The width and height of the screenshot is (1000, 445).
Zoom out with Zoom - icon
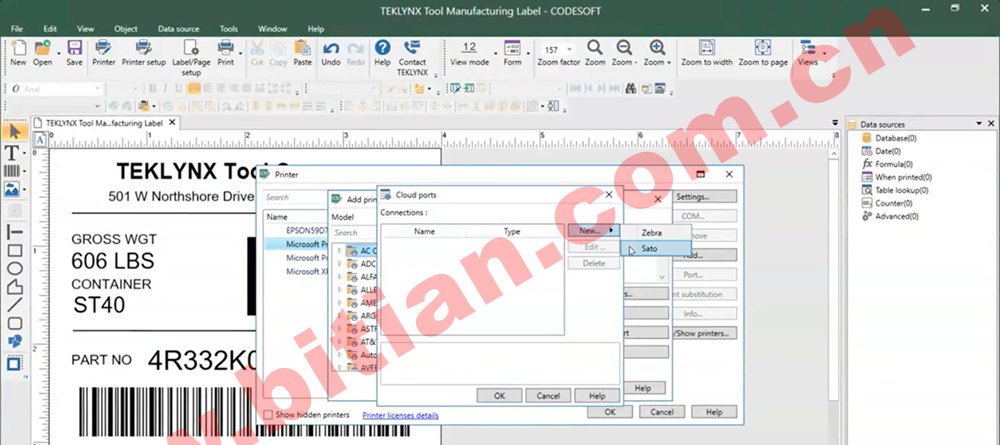pyautogui.click(x=624, y=48)
